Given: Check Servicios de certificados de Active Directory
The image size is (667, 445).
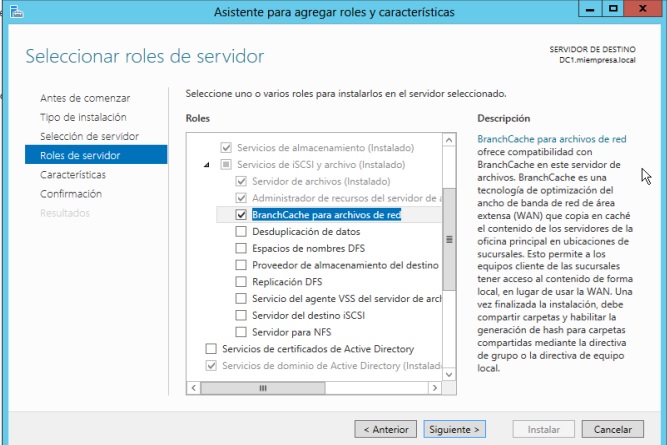Looking at the screenshot, I should tap(210, 349).
